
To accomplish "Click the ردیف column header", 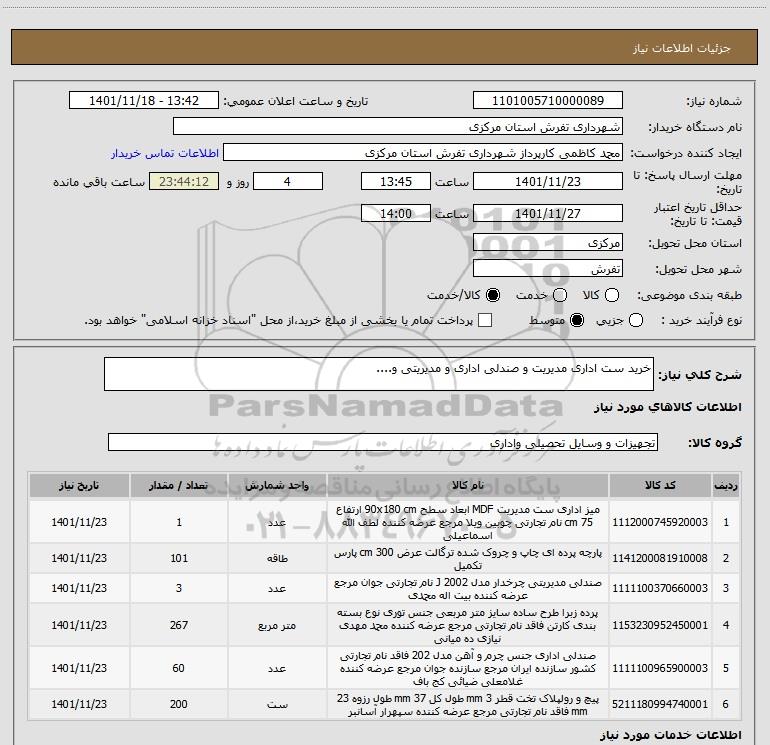I will click(x=726, y=486).
